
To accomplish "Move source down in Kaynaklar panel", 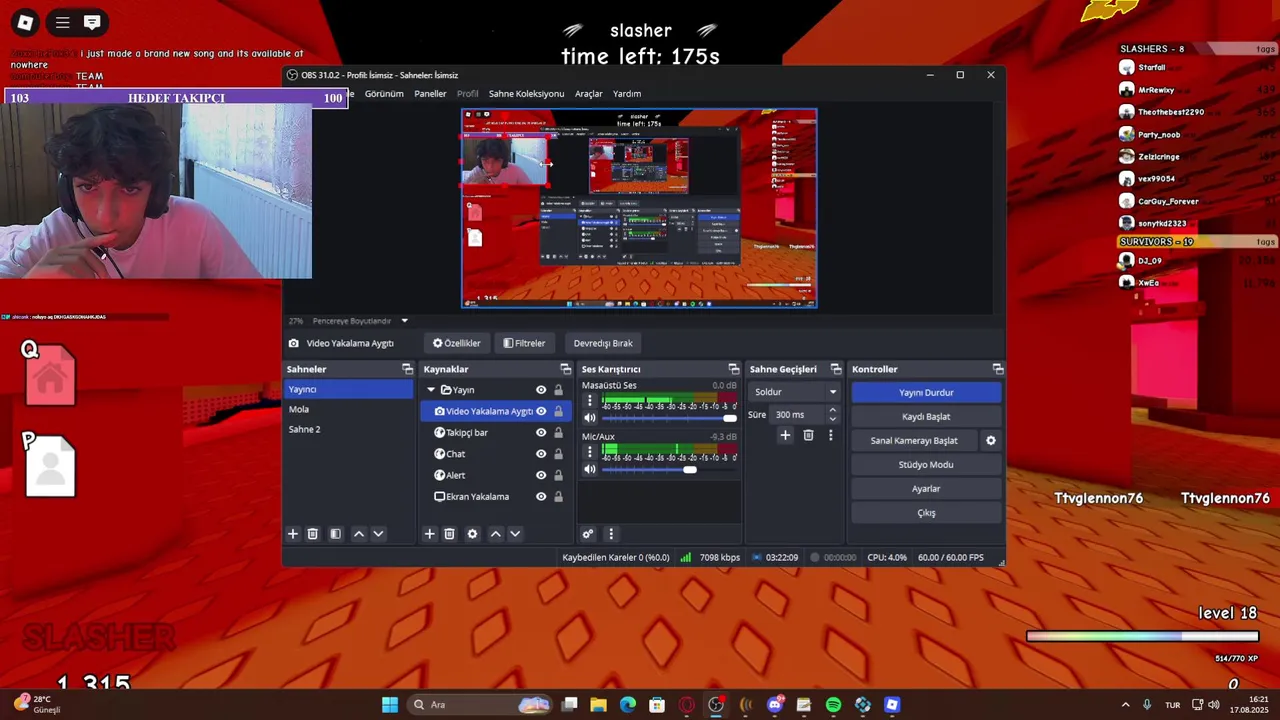I will coord(515,534).
